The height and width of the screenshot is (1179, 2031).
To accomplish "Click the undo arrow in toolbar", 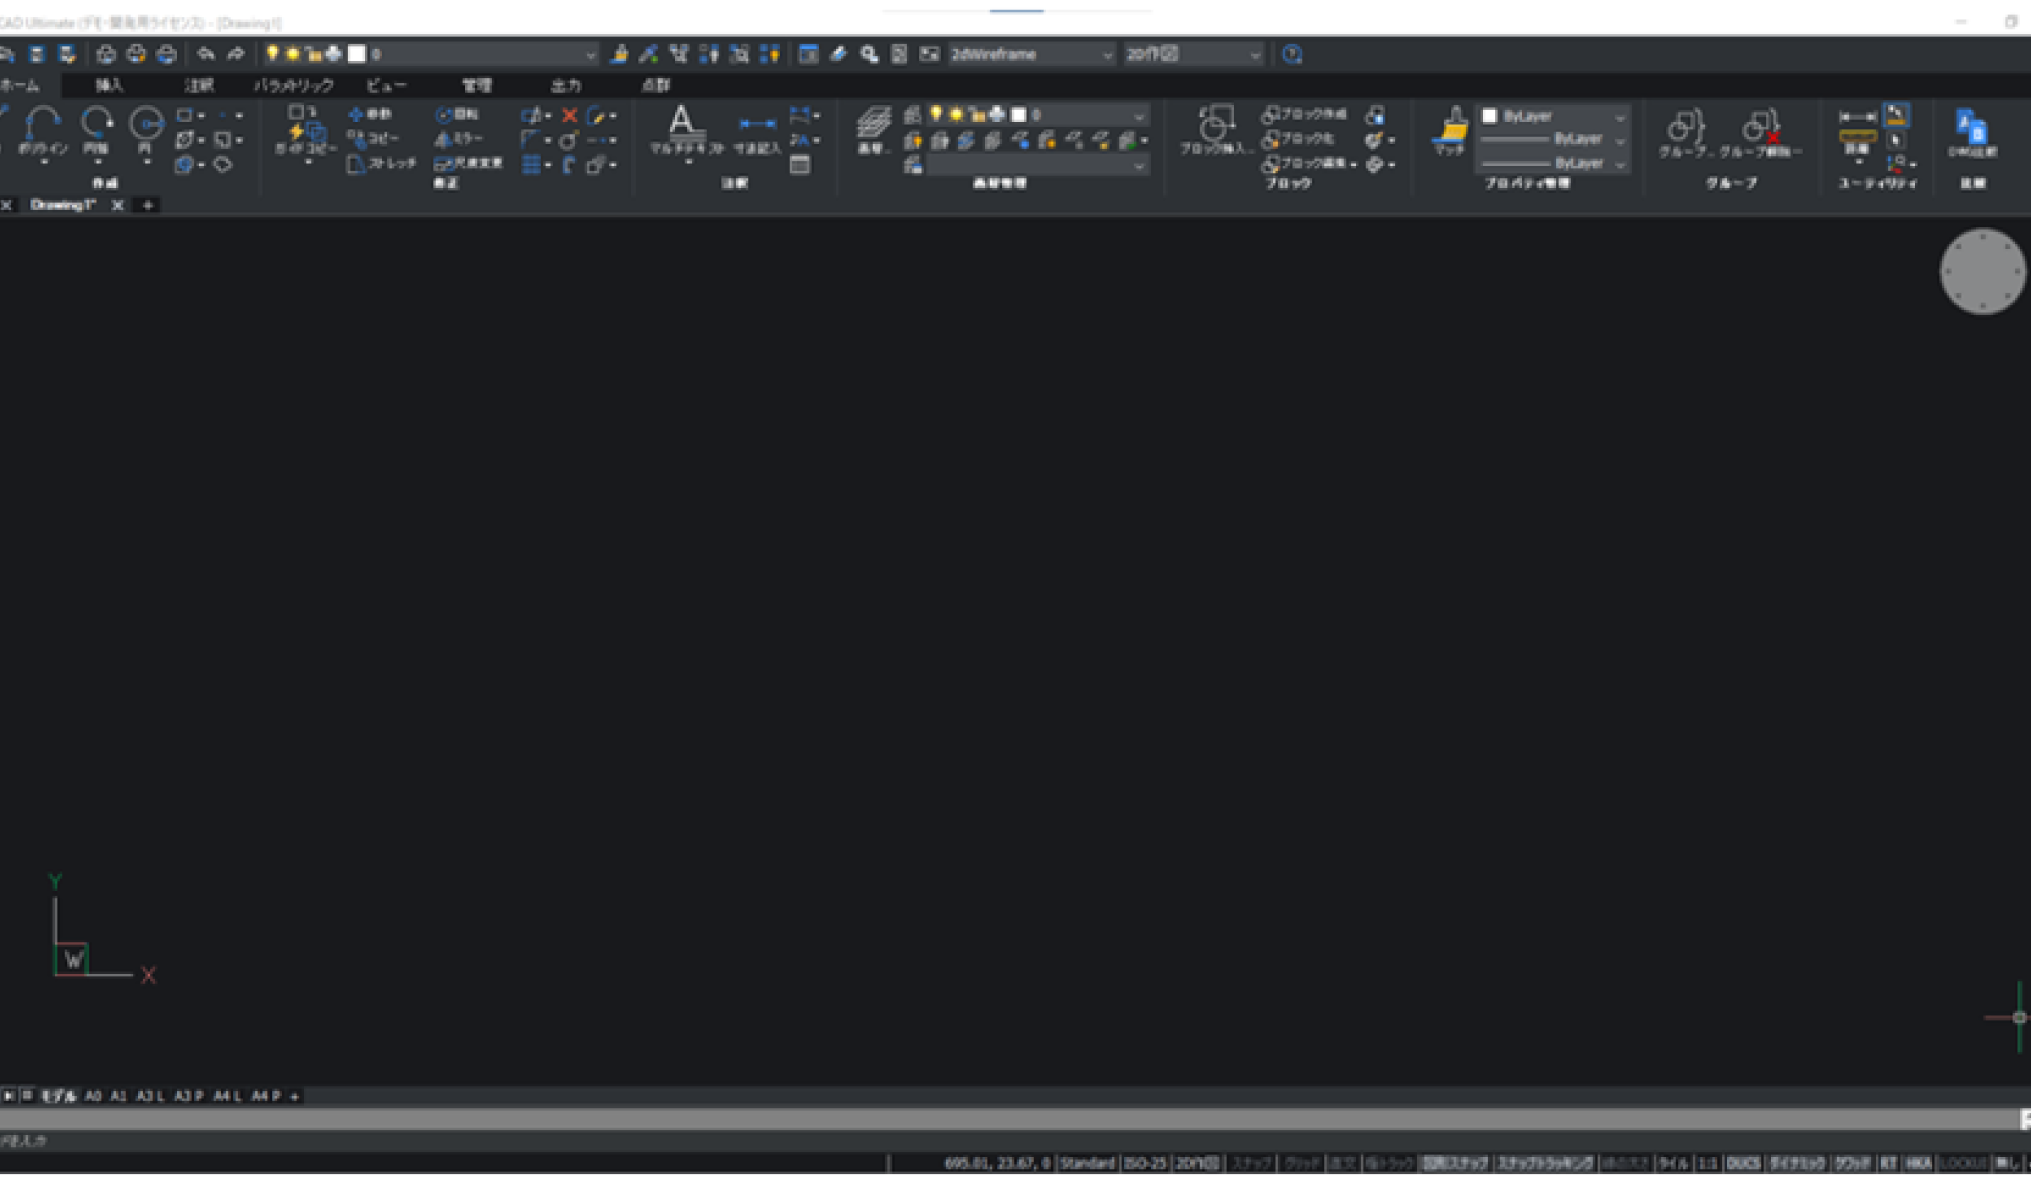I will tap(205, 54).
